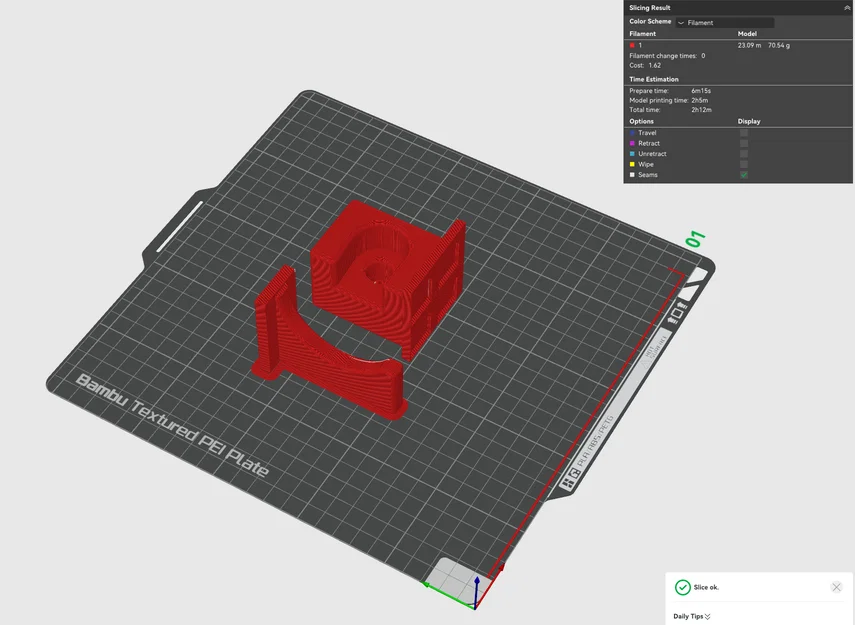Select the red box-shaped sliced model
Viewport: 855px width, 625px height.
(x=388, y=278)
